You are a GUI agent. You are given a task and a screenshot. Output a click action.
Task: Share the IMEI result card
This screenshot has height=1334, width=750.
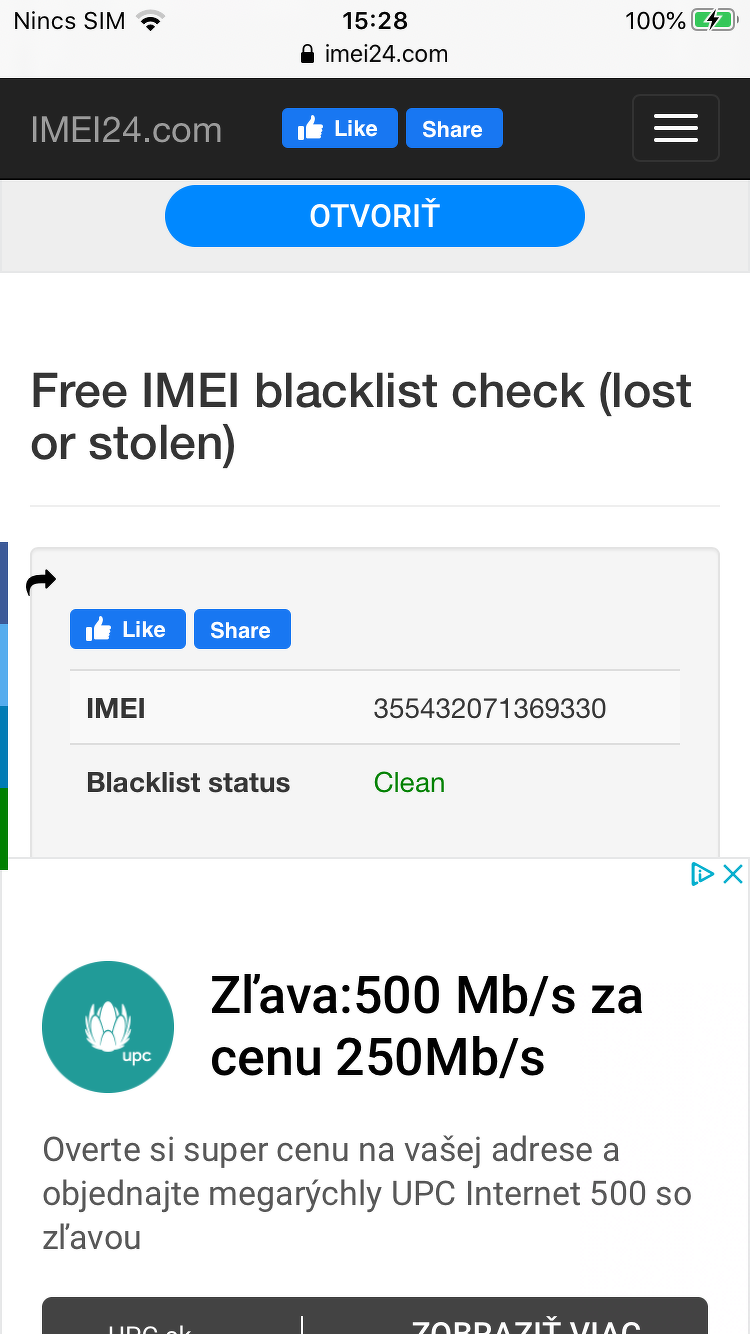241,630
